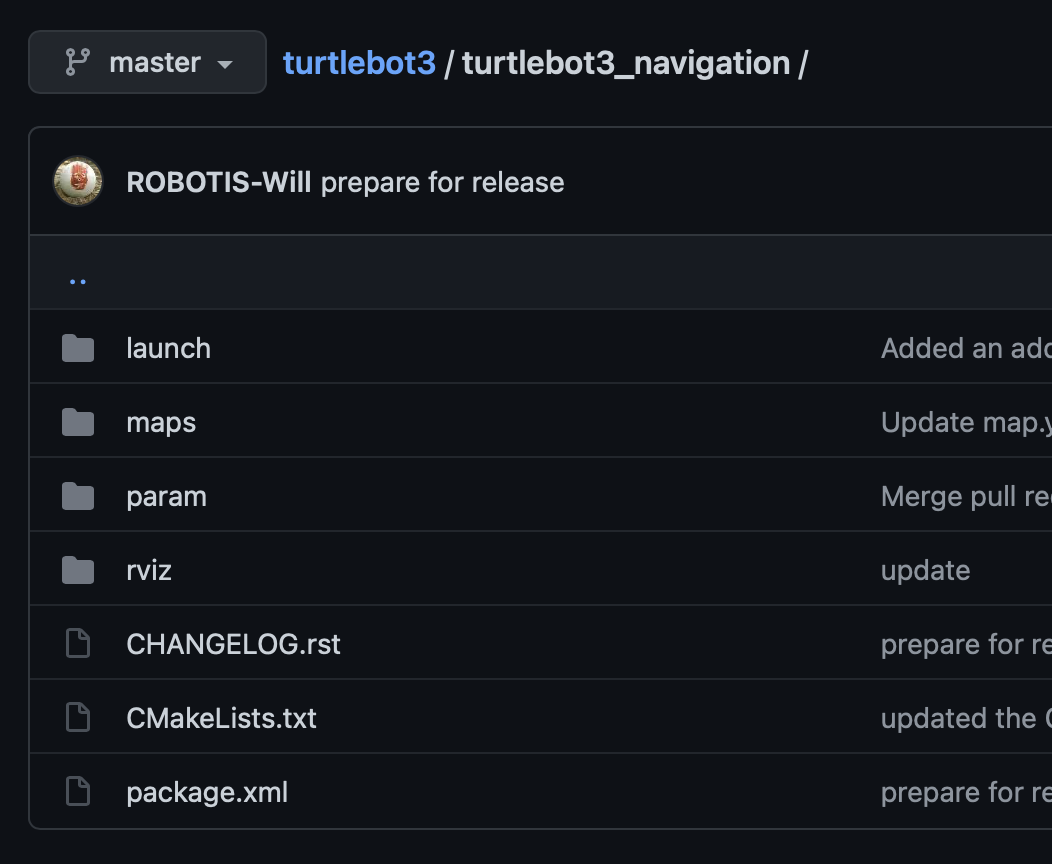Viewport: 1052px width, 864px height.
Task: Click the git branch icon beside master
Action: 78,62
